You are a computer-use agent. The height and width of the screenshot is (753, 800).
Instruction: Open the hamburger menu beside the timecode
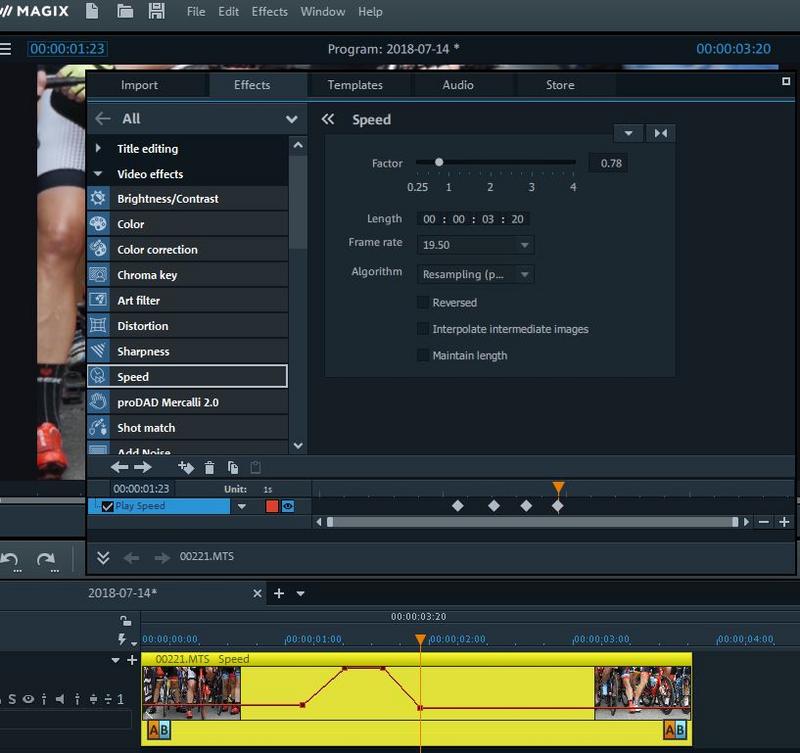(x=6, y=49)
